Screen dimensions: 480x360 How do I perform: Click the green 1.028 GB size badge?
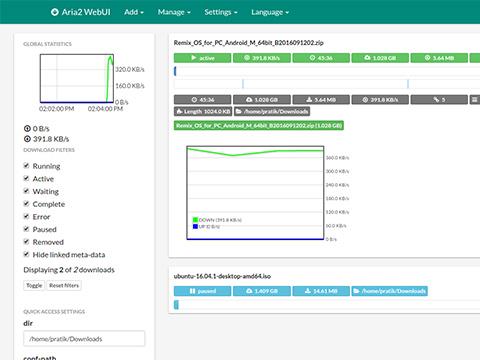(x=380, y=58)
